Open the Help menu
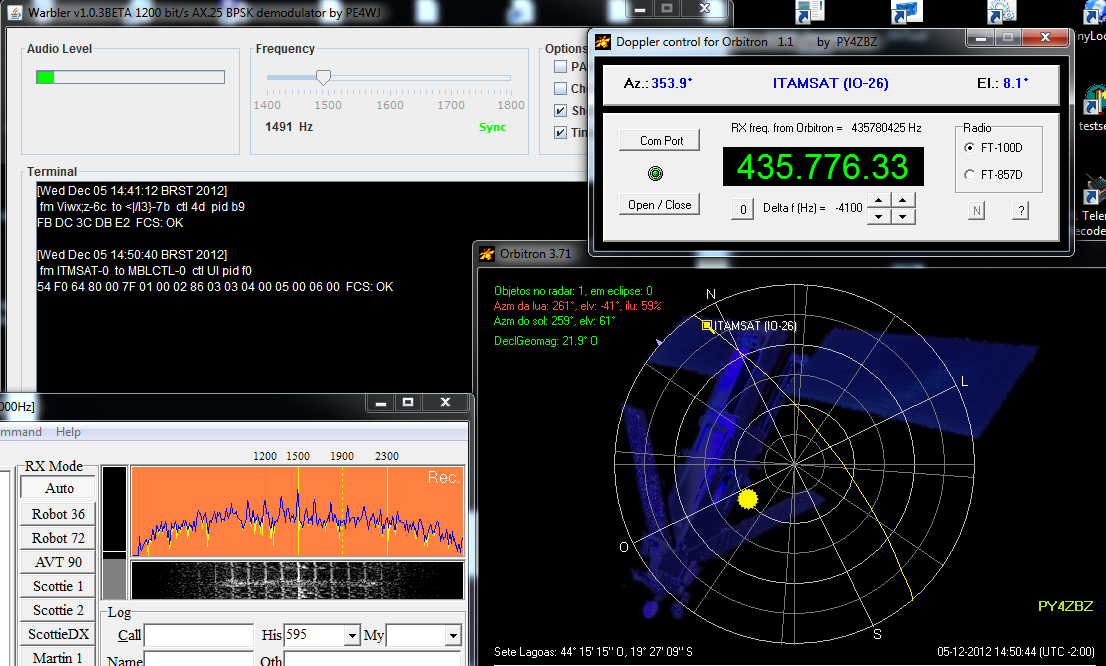1106x666 pixels. click(68, 432)
